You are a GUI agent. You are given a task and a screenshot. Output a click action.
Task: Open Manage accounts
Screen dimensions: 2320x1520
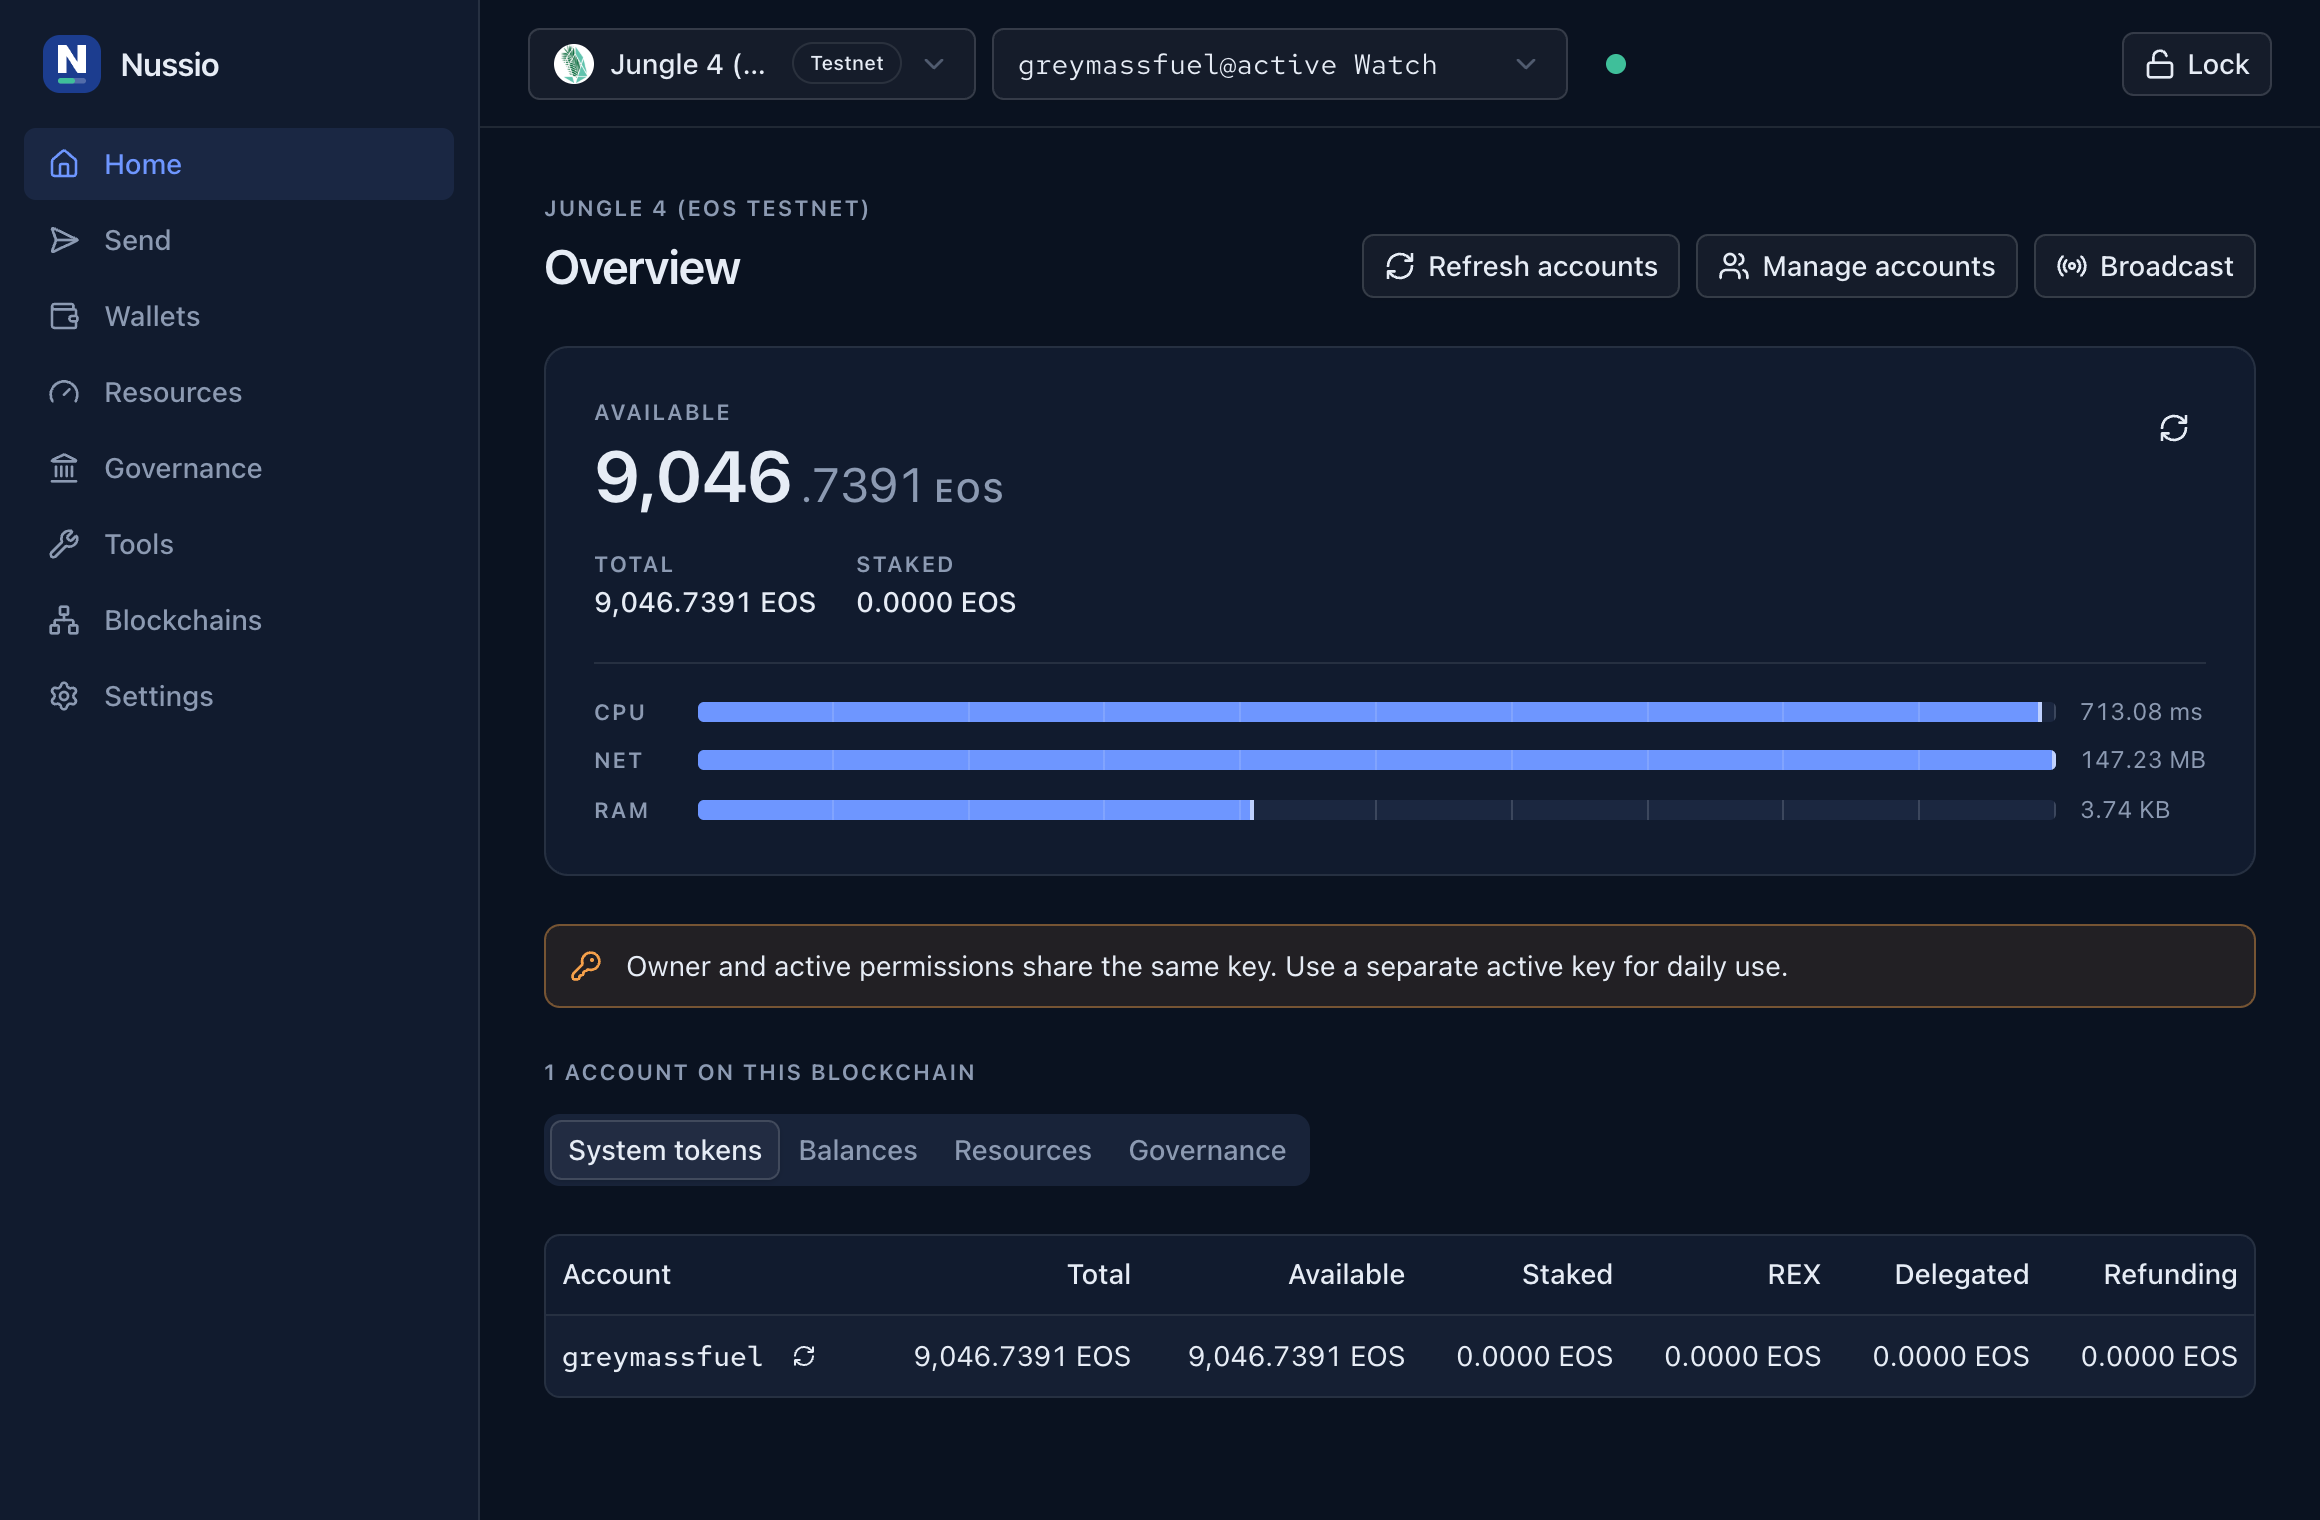point(1857,266)
